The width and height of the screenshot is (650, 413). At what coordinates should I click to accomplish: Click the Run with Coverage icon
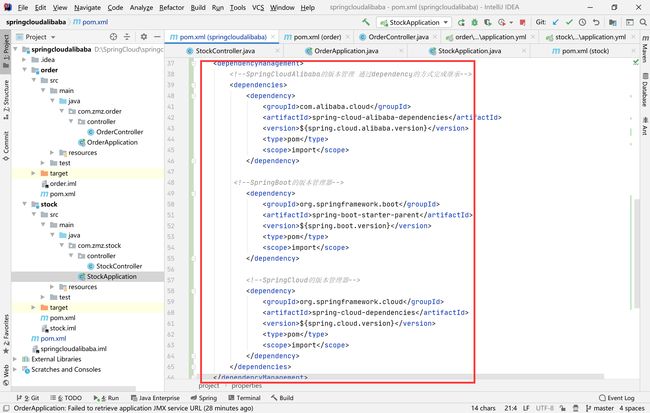click(x=488, y=22)
